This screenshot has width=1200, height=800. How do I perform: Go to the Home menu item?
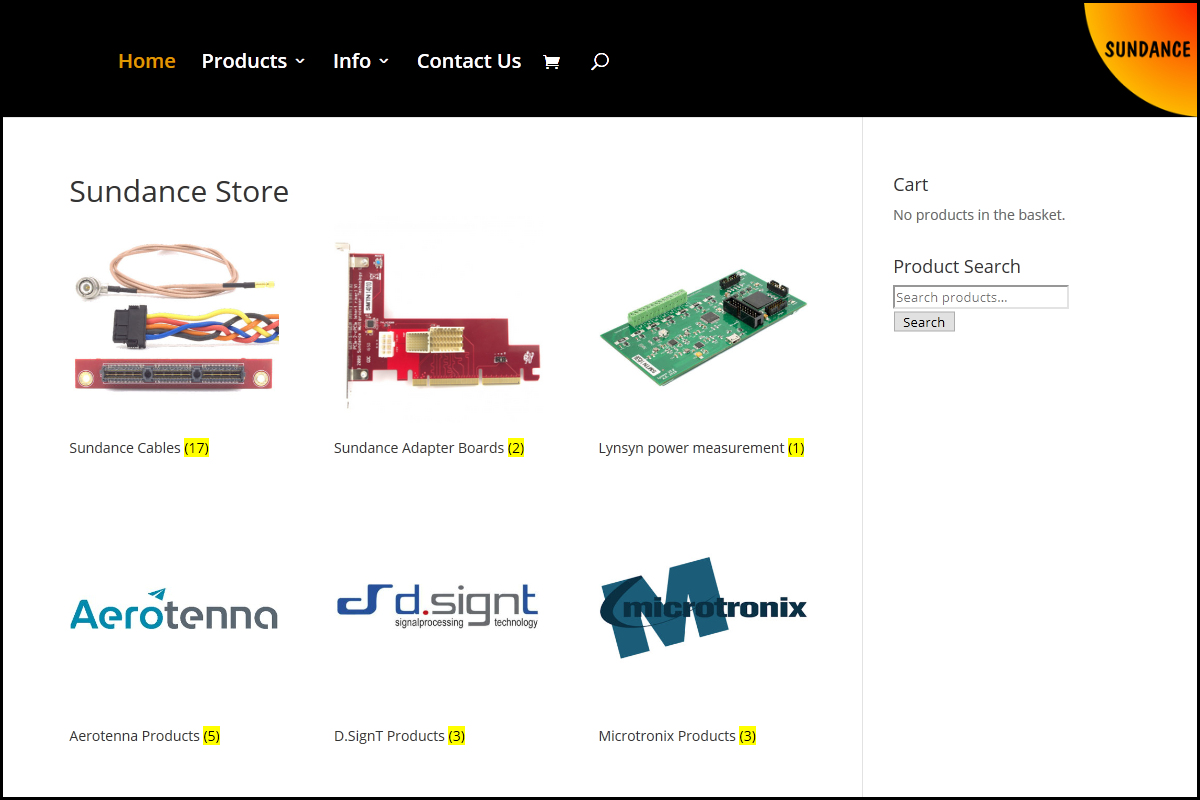147,61
